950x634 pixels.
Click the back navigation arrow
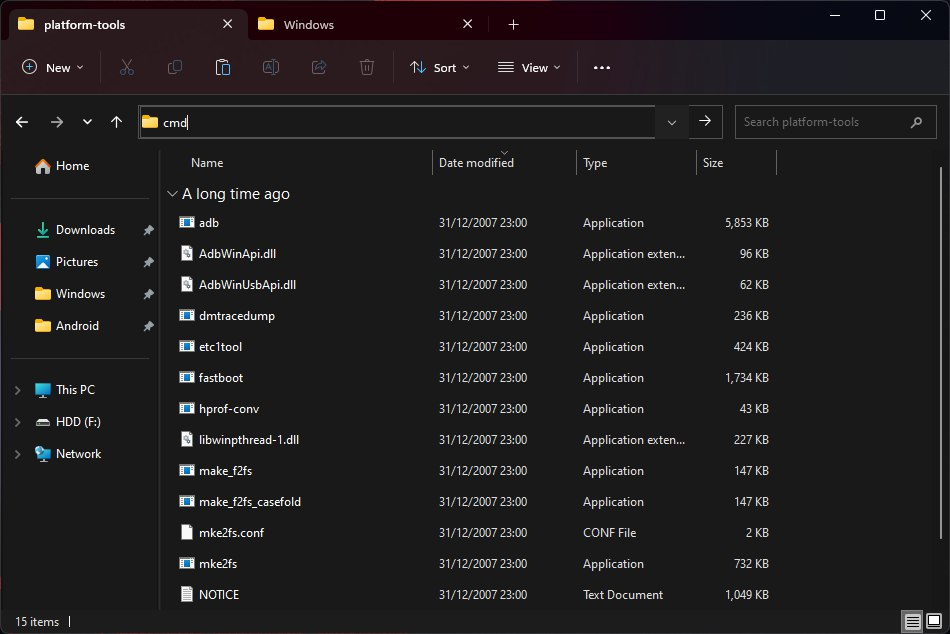[22, 122]
